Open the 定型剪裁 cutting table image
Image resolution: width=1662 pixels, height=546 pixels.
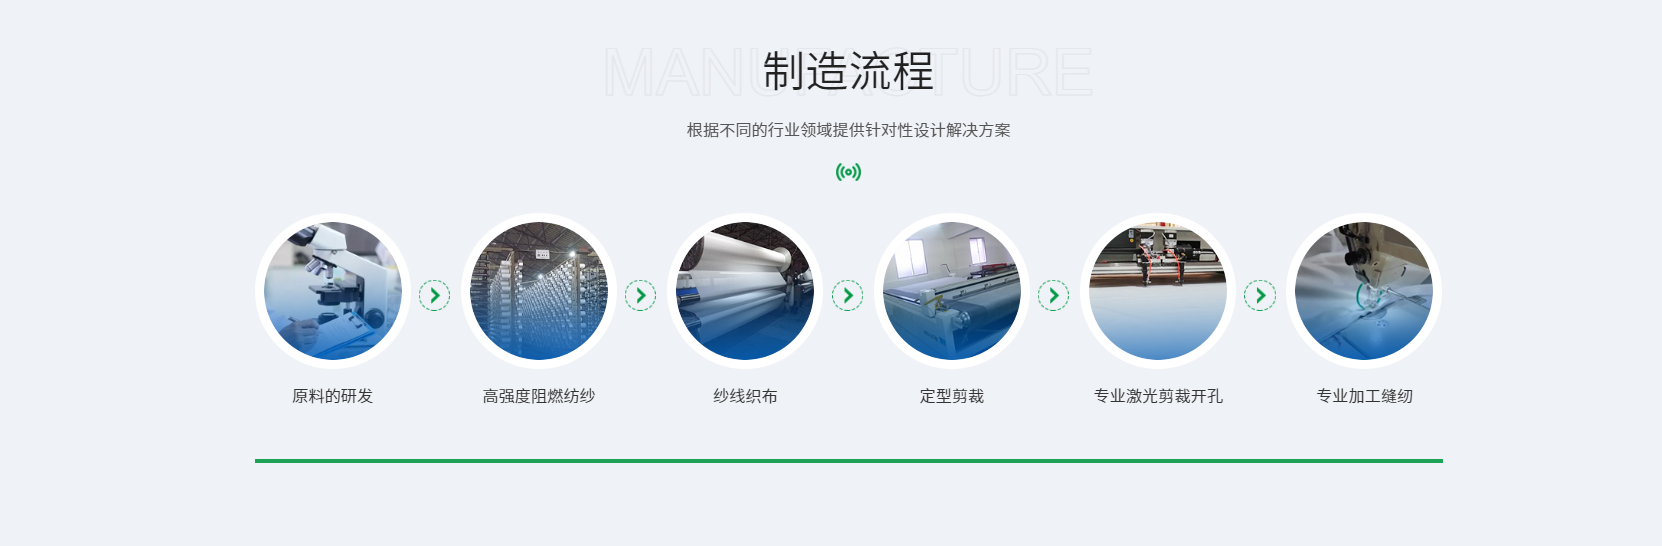tap(952, 291)
